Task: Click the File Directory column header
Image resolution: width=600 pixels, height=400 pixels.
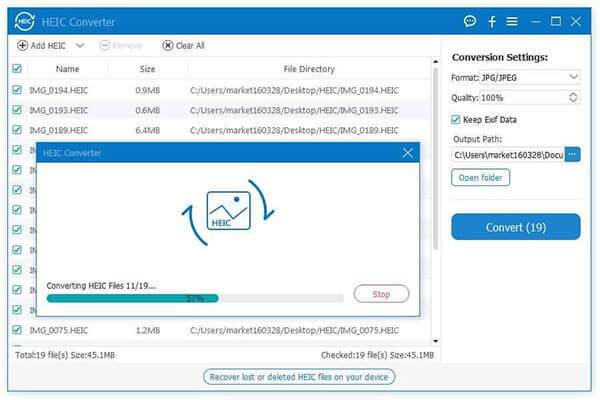Action: [309, 69]
